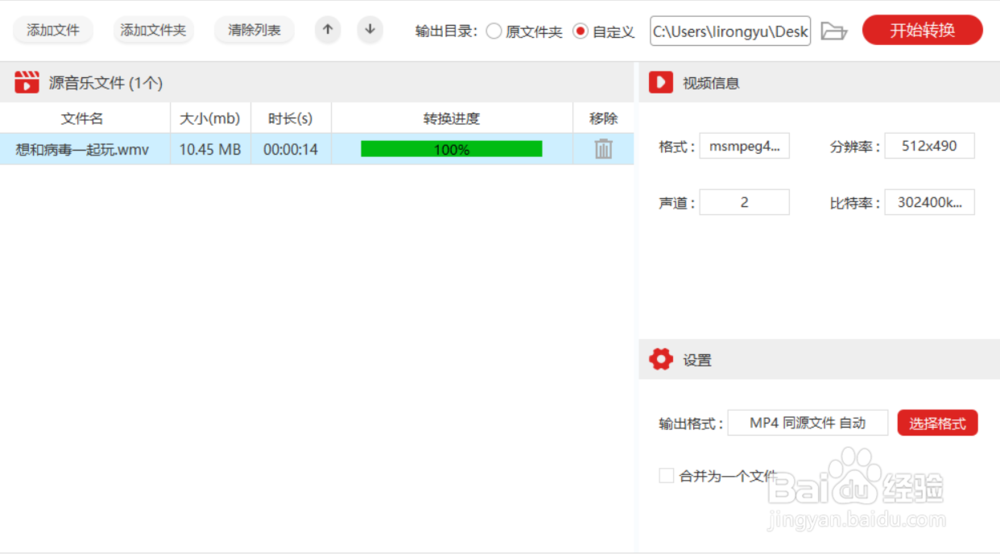Click the 移除 column header
Screen dimensions: 1000x554
coord(603,118)
